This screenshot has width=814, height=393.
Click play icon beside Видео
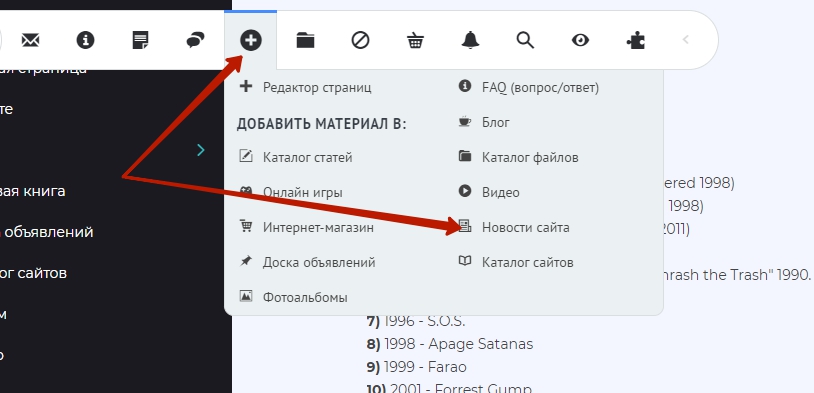pos(465,191)
